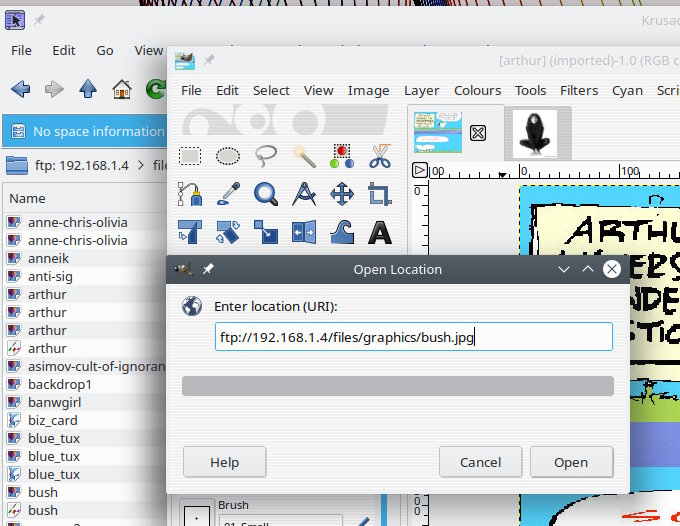Choose the Shear tool

point(190,232)
